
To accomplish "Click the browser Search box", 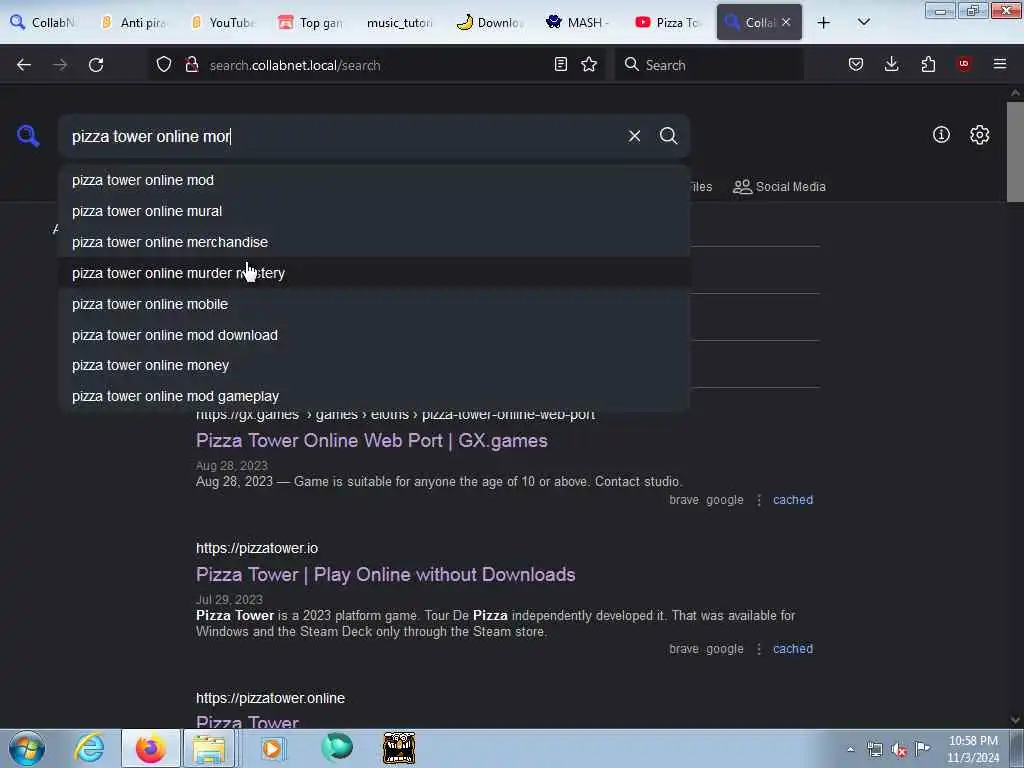I will (x=709, y=65).
